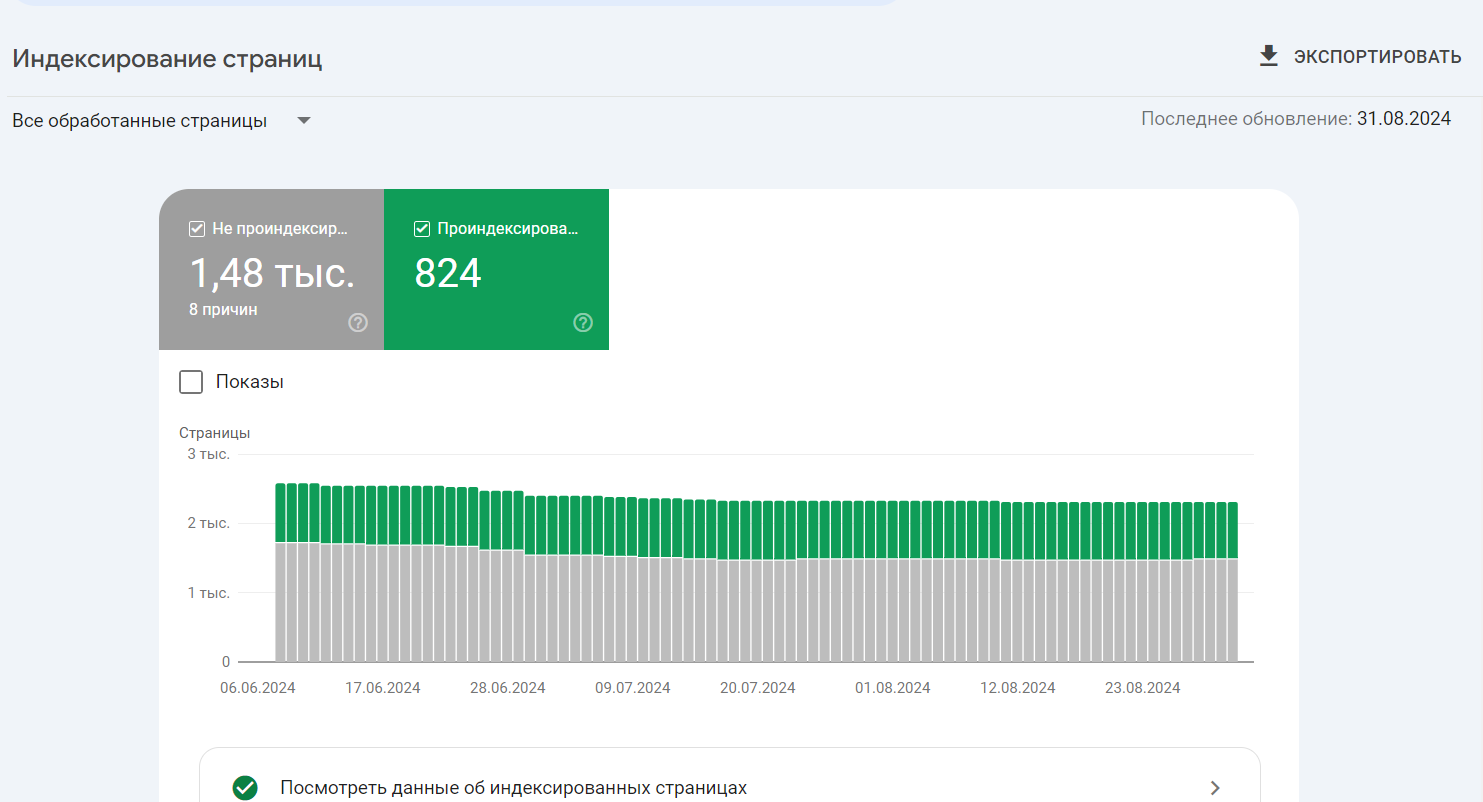Click the 1,48 тыс. value
The image size is (1483, 802).
[272, 272]
